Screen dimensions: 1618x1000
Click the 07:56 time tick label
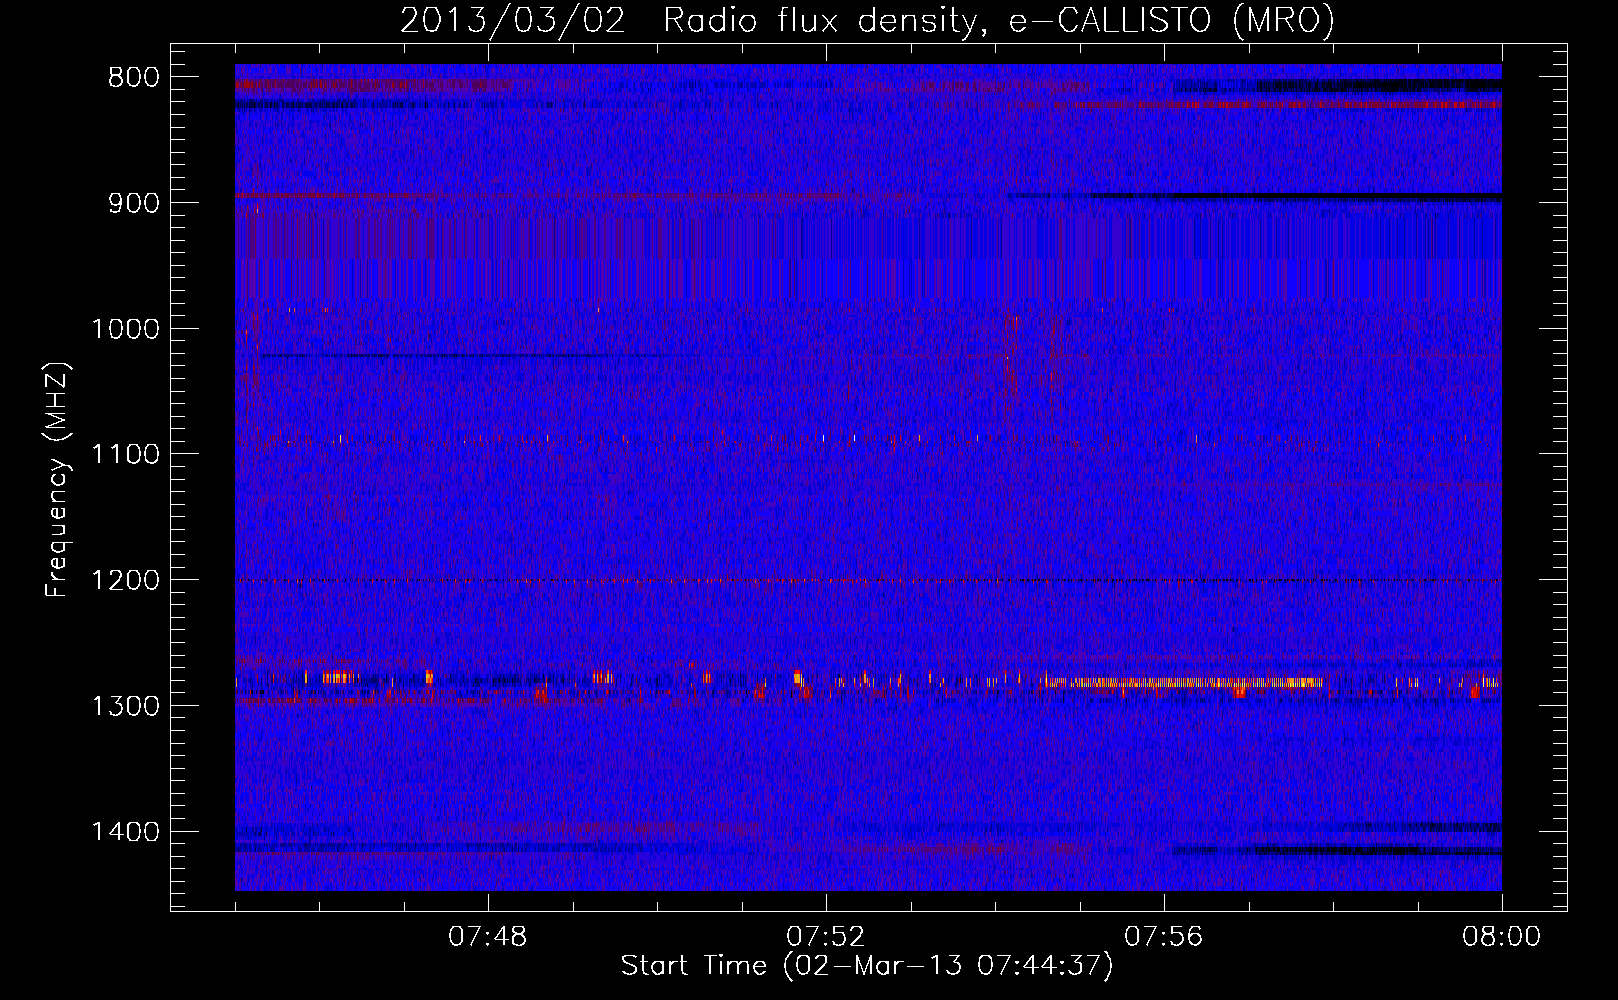(x=1163, y=937)
